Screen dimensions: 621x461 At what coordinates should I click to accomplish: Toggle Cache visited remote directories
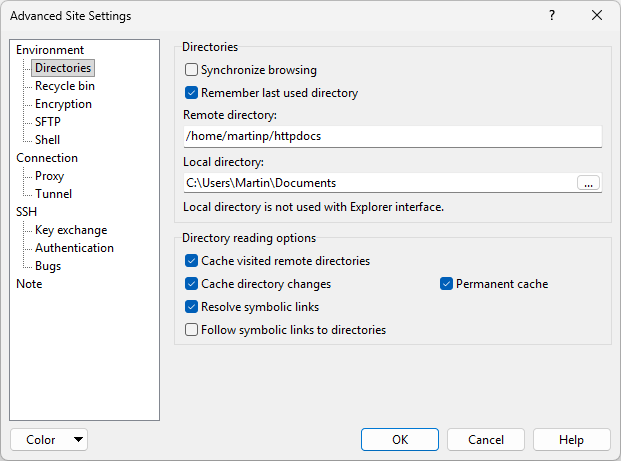click(x=192, y=261)
